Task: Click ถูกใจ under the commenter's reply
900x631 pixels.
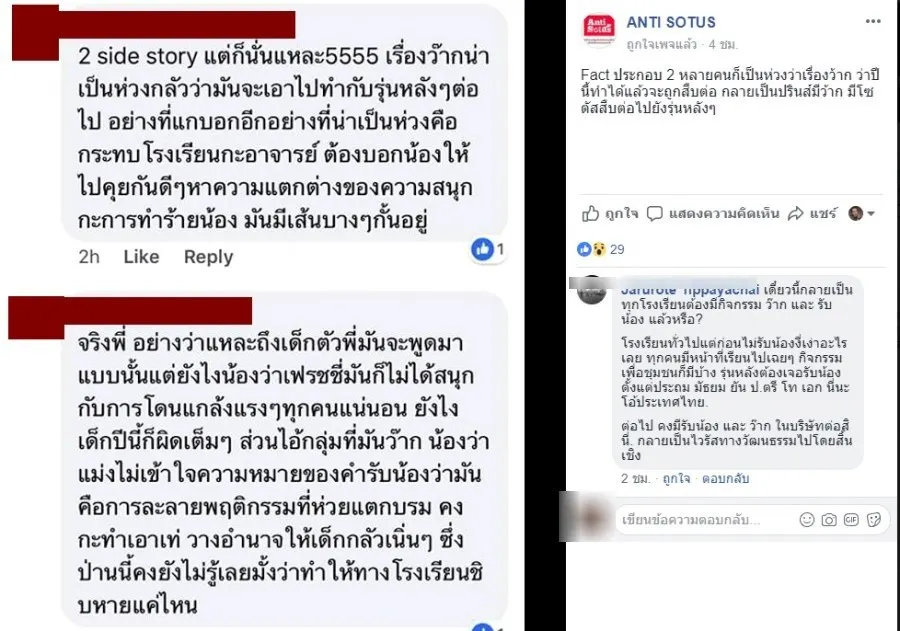Action: pos(676,478)
